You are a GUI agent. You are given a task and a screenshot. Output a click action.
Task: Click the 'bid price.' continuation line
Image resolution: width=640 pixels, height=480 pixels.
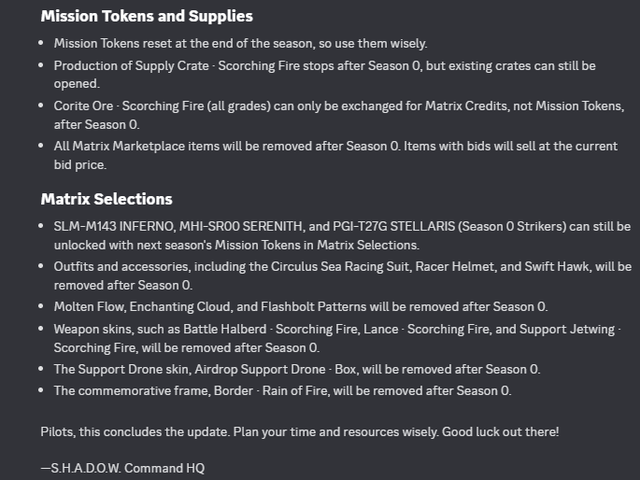coord(80,164)
